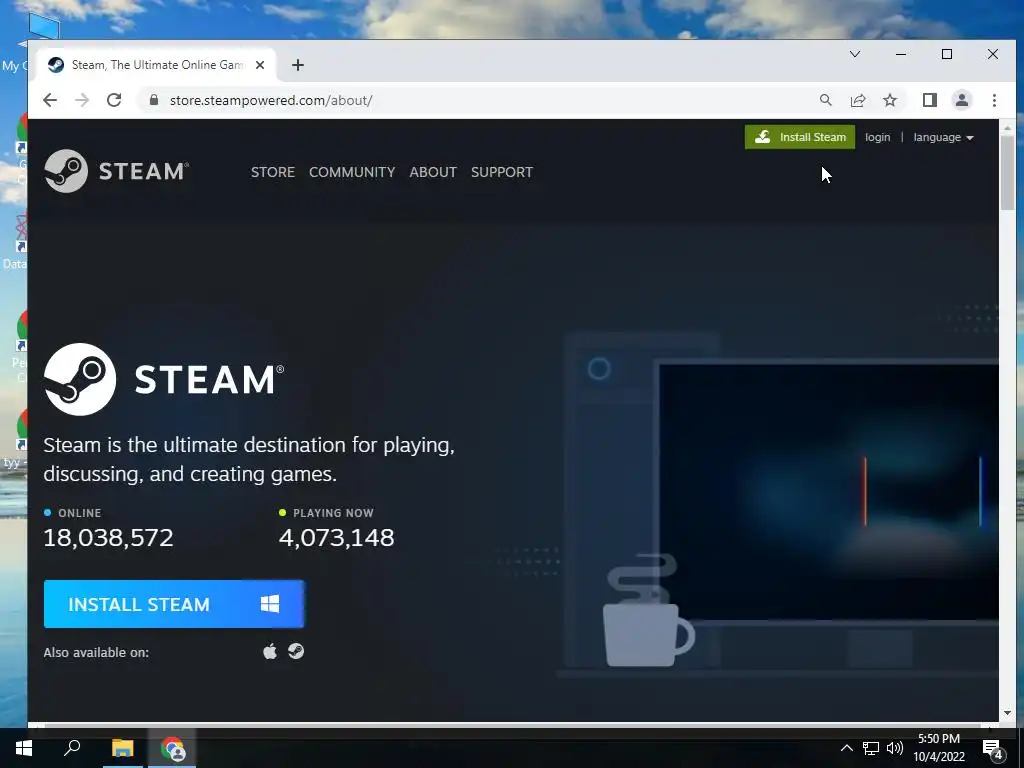Select the ABOUT menu item
The height and width of the screenshot is (768, 1024).
point(433,172)
